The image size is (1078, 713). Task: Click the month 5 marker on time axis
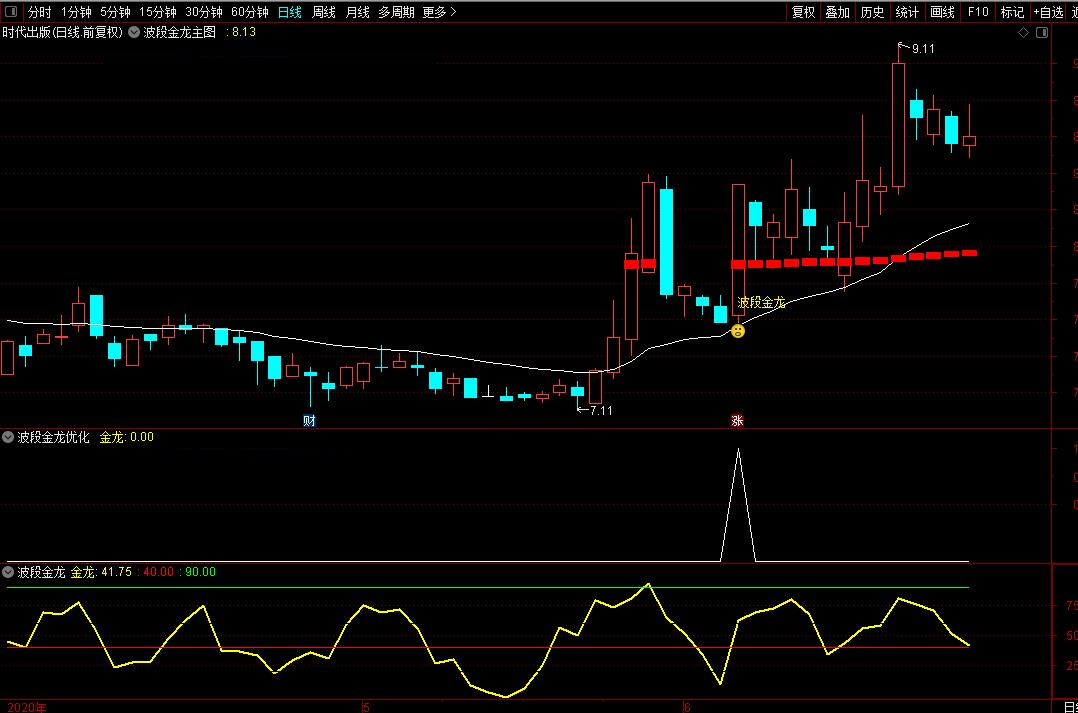pyautogui.click(x=366, y=707)
